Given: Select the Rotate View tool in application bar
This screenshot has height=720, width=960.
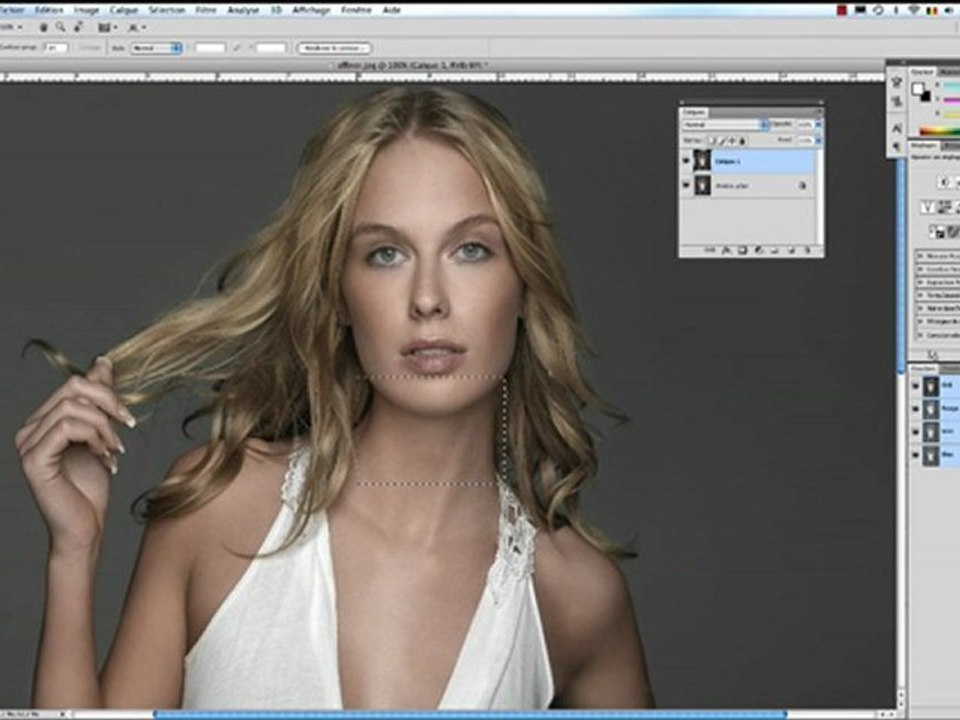Looking at the screenshot, I should click(78, 27).
